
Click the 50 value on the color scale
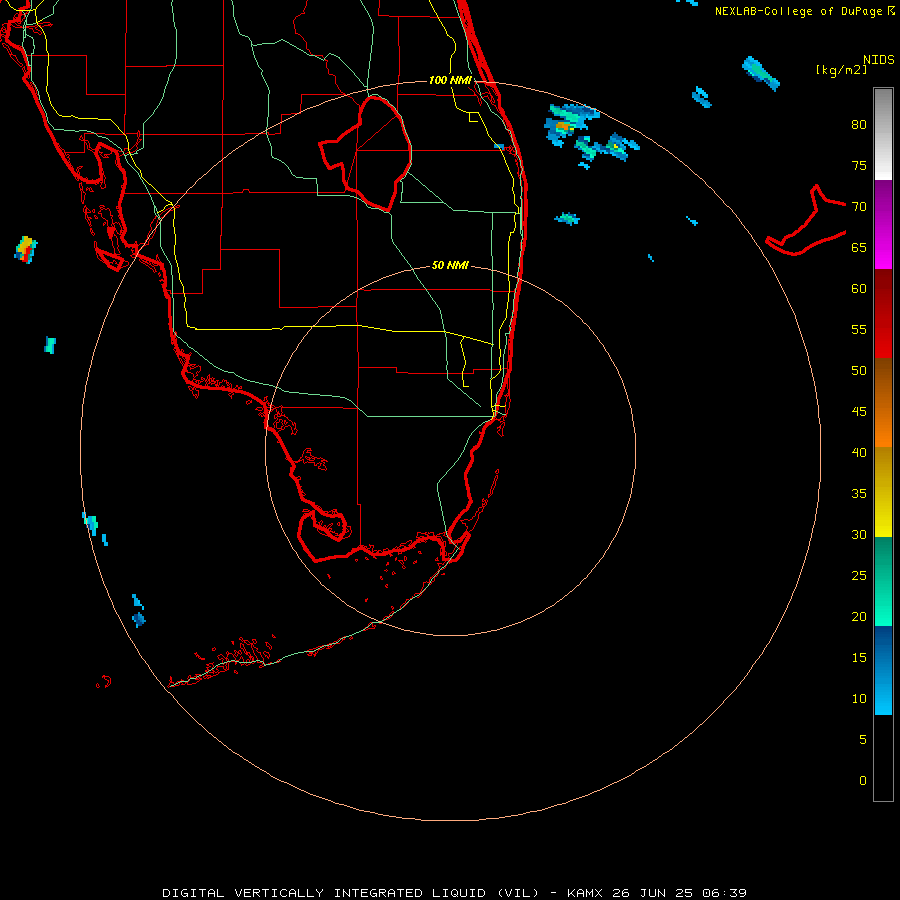tap(859, 371)
